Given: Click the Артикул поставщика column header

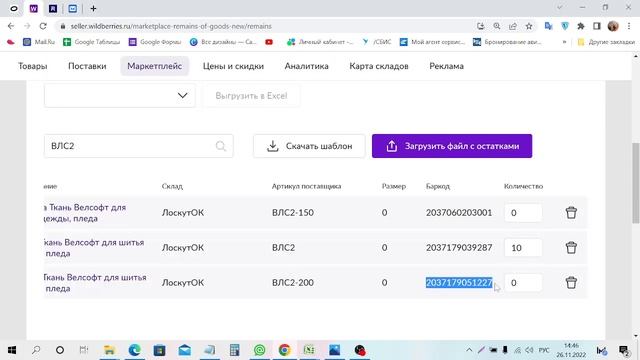Looking at the screenshot, I should tap(307, 186).
